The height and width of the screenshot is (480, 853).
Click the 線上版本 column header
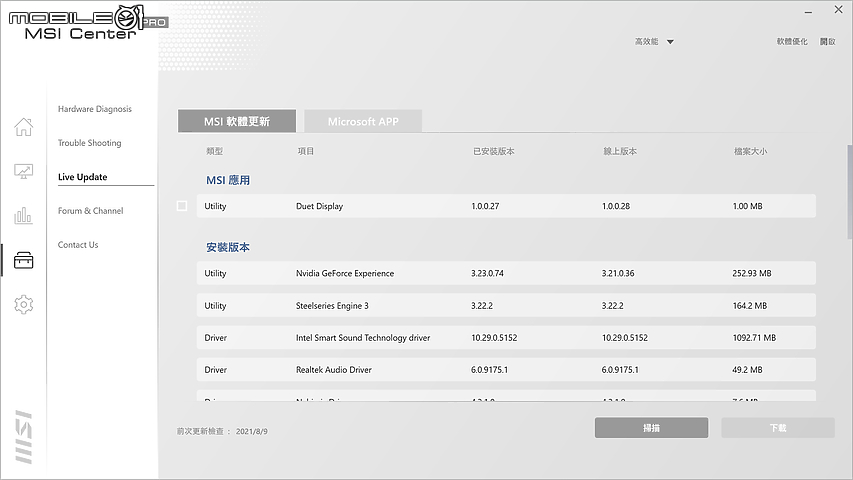coord(620,151)
